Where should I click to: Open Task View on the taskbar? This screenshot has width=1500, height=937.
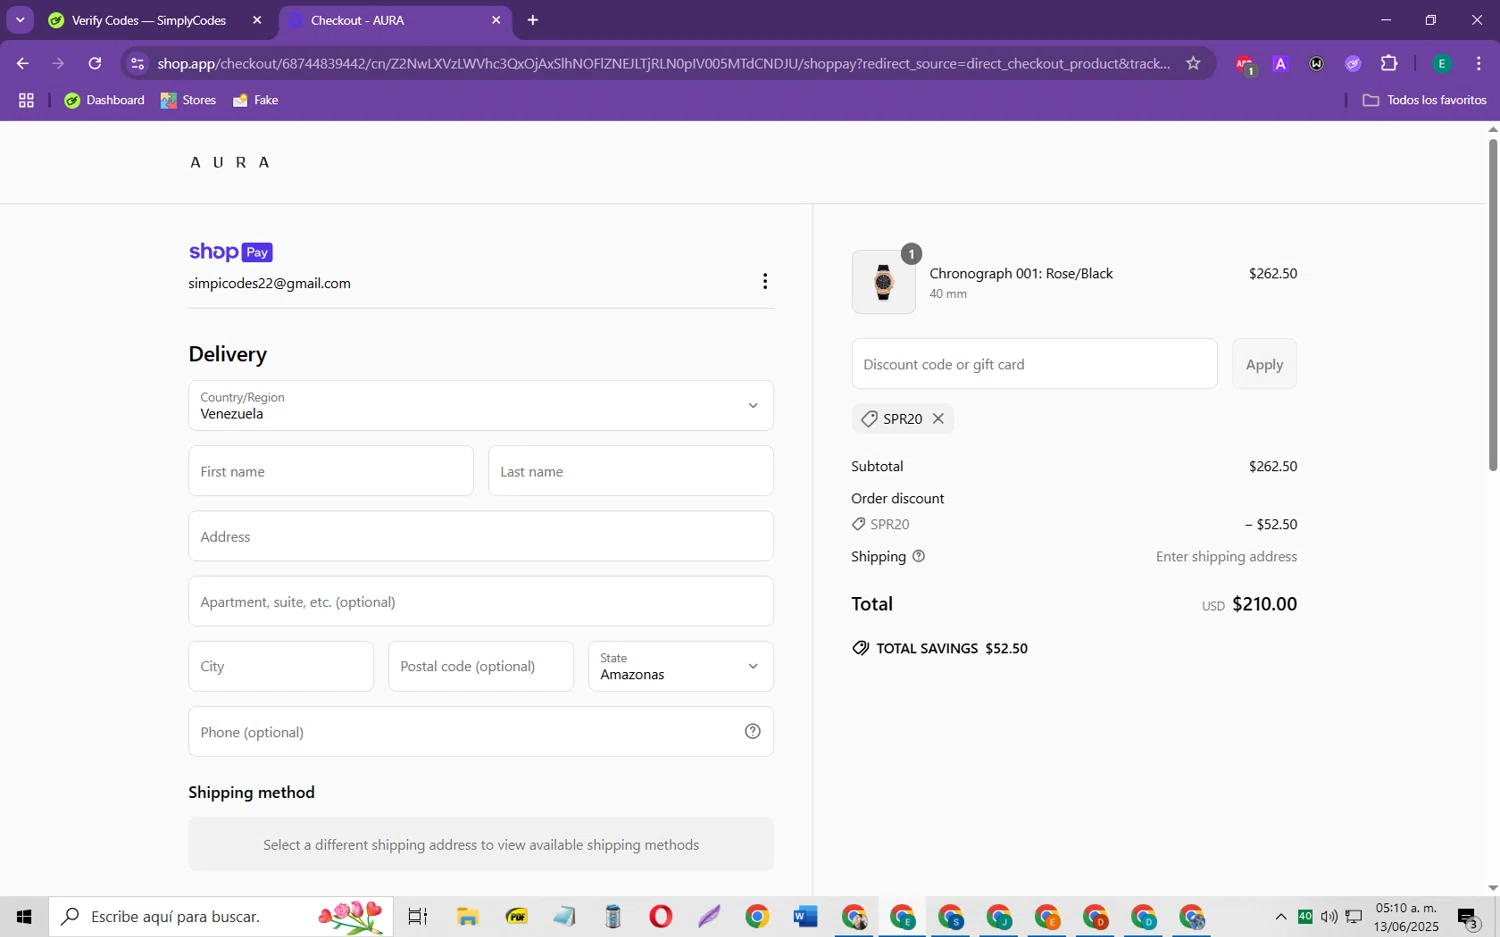tap(418, 916)
